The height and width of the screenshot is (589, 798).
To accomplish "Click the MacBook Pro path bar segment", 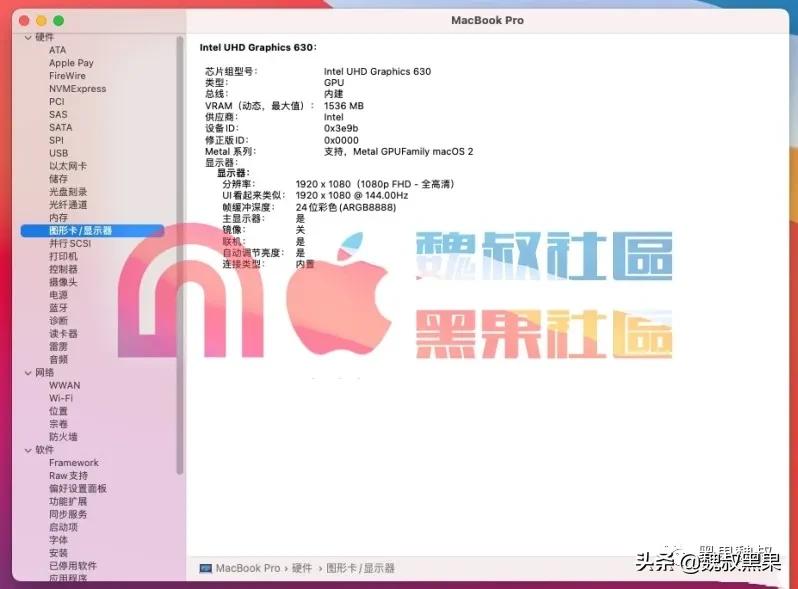I will tap(248, 568).
